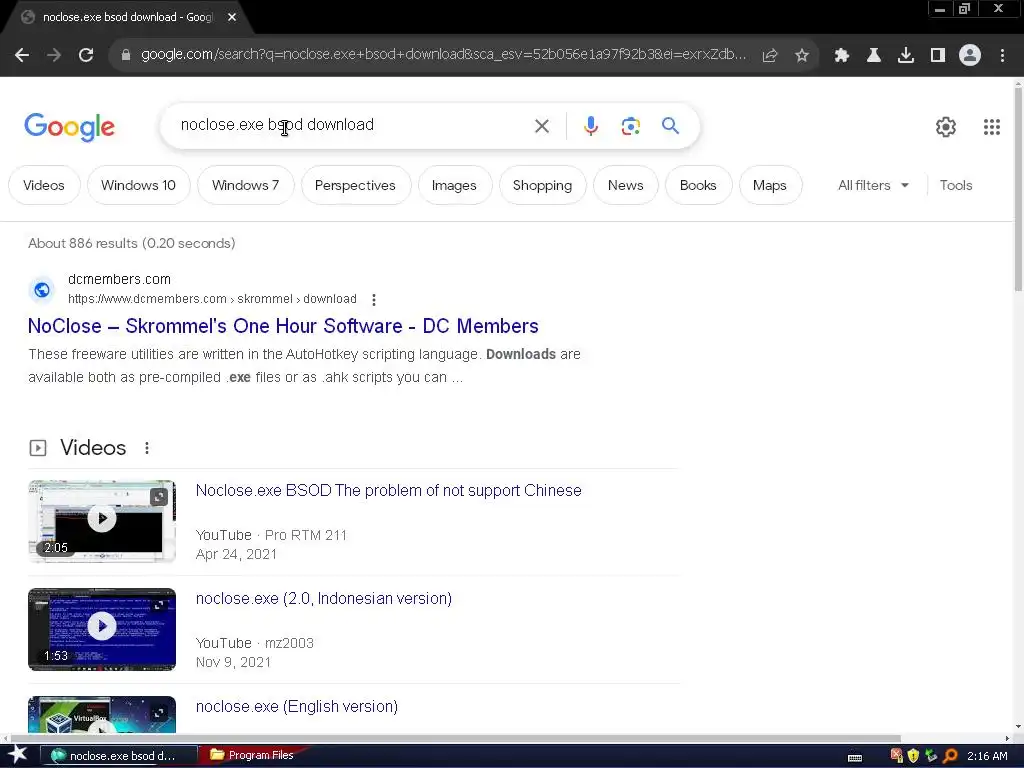Click the vertical page scrollbar thumb
This screenshot has height=768, width=1024.
click(1018, 188)
